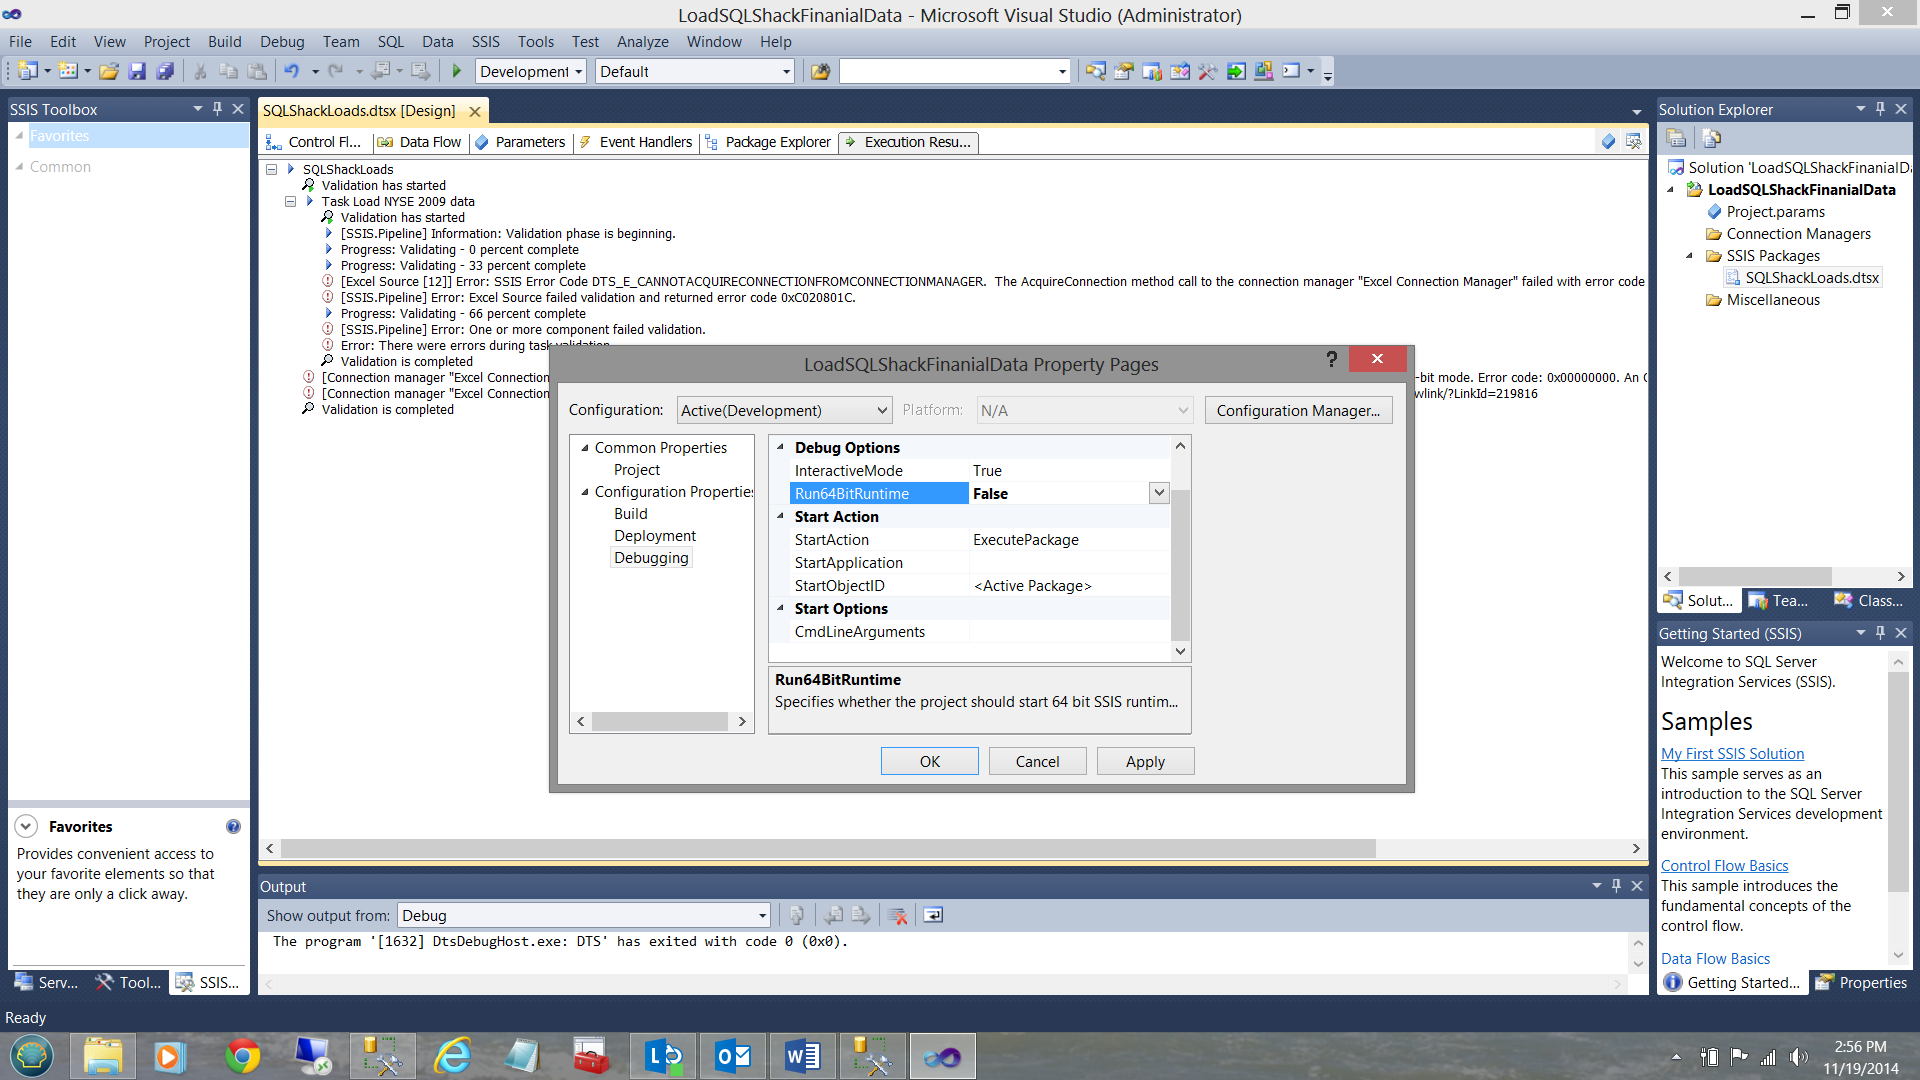Image resolution: width=1920 pixels, height=1080 pixels.
Task: Switch to the Data Flow tab
Action: tap(430, 142)
